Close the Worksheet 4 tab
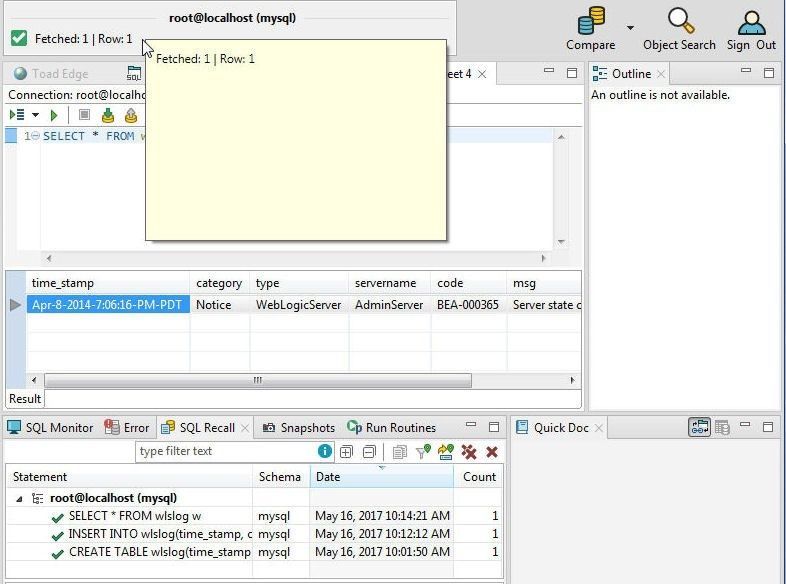Viewport: 786px width, 584px height. [482, 74]
